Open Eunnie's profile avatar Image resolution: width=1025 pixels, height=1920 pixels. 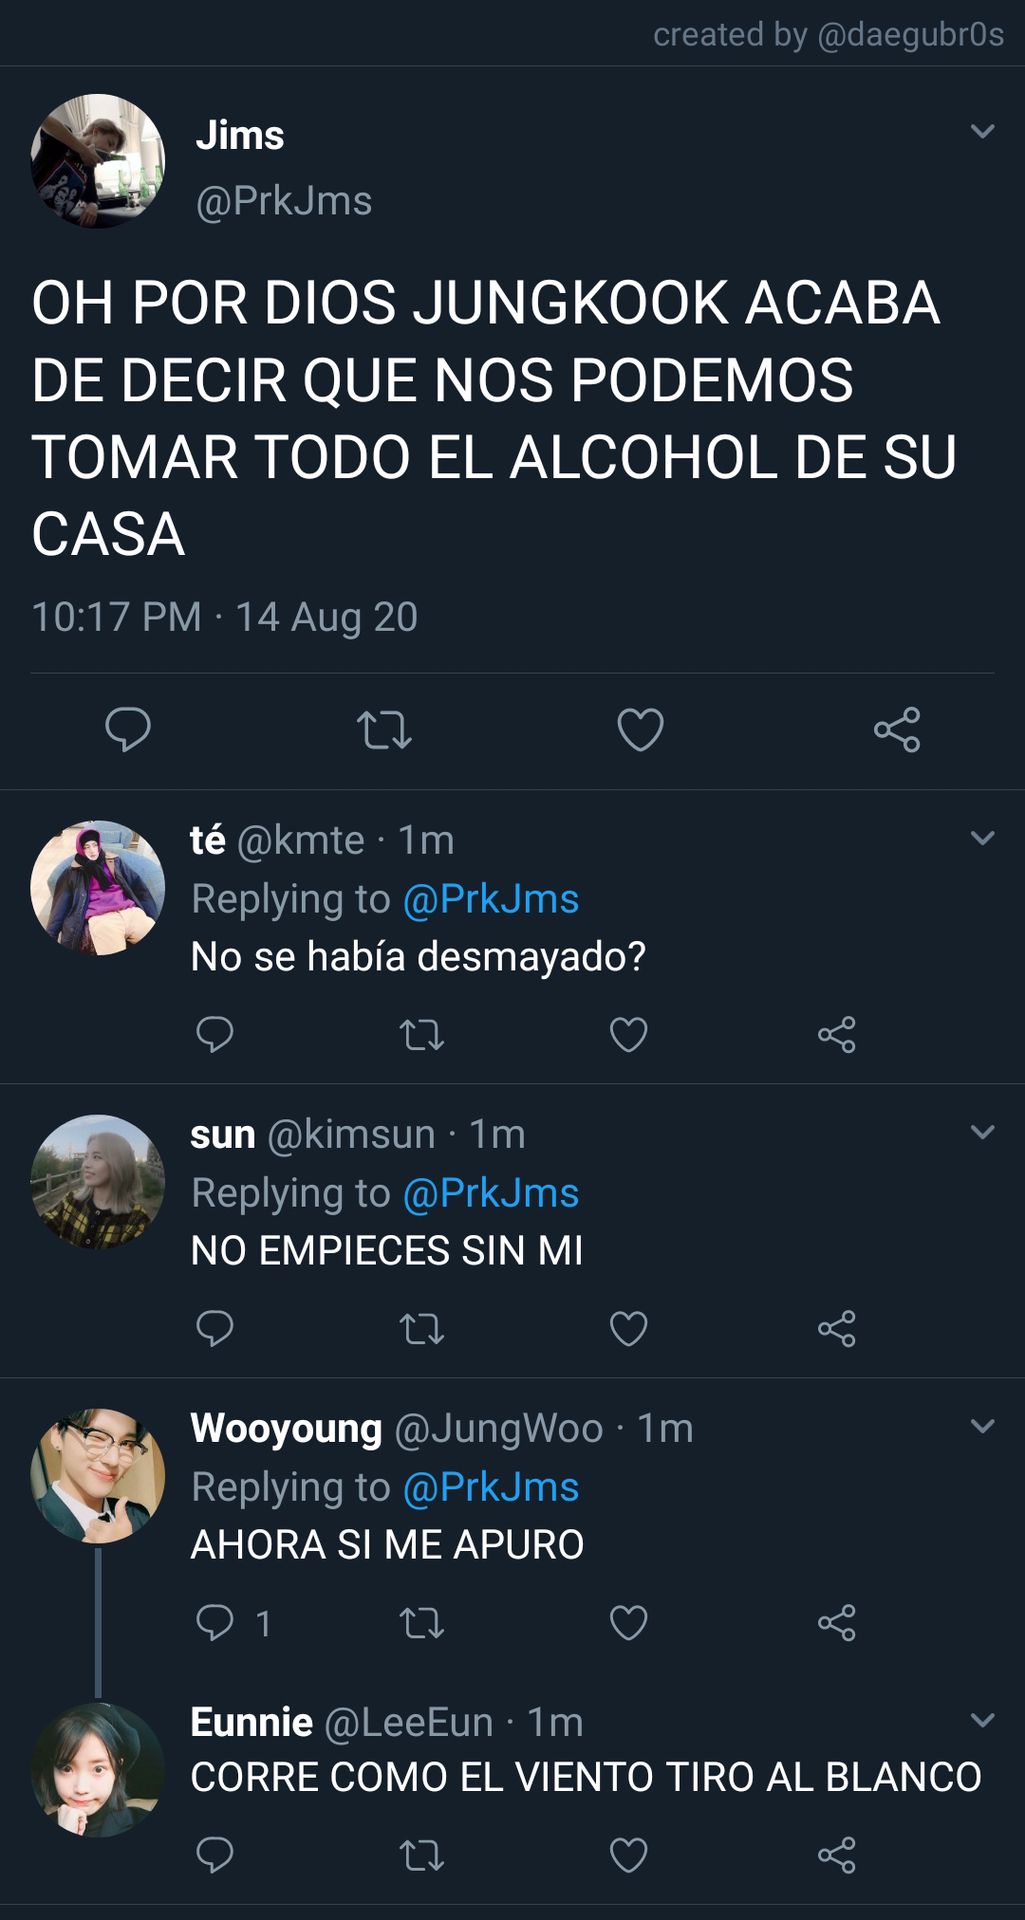click(x=97, y=1770)
